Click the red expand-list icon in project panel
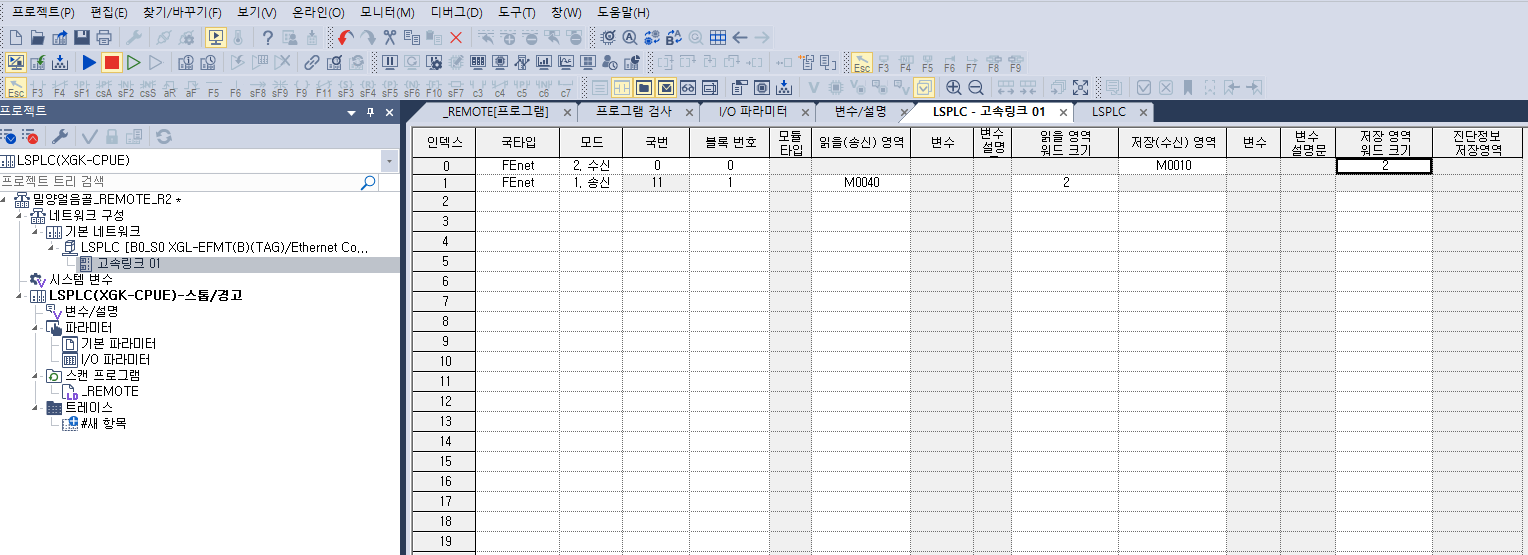The width and height of the screenshot is (1528, 555). tap(31, 137)
